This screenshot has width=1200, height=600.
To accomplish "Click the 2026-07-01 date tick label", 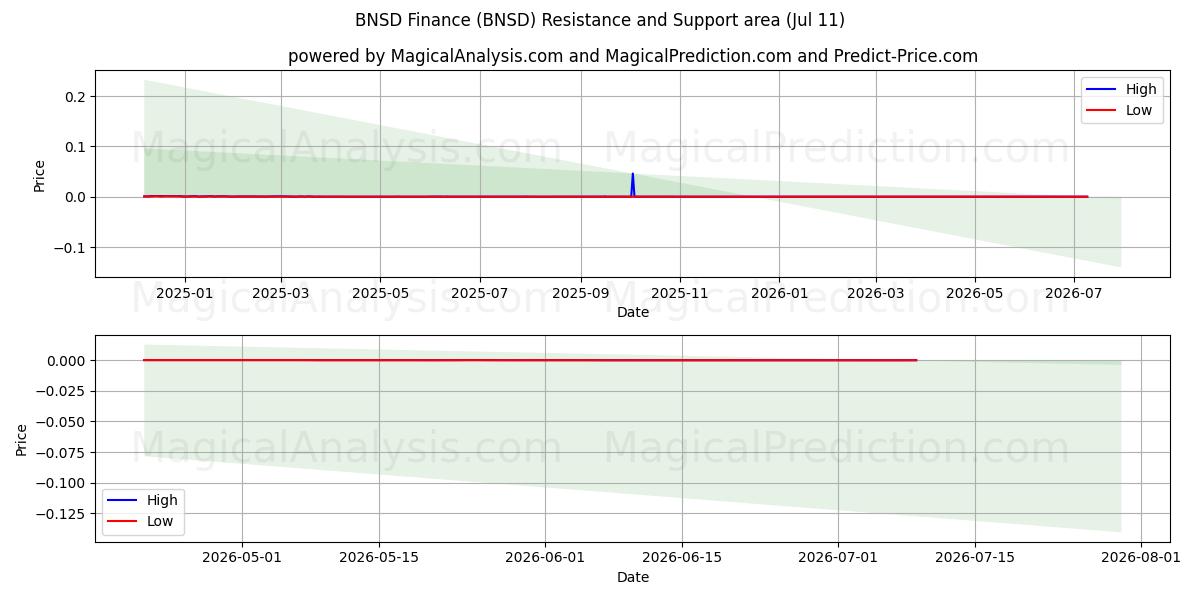I will click(838, 558).
